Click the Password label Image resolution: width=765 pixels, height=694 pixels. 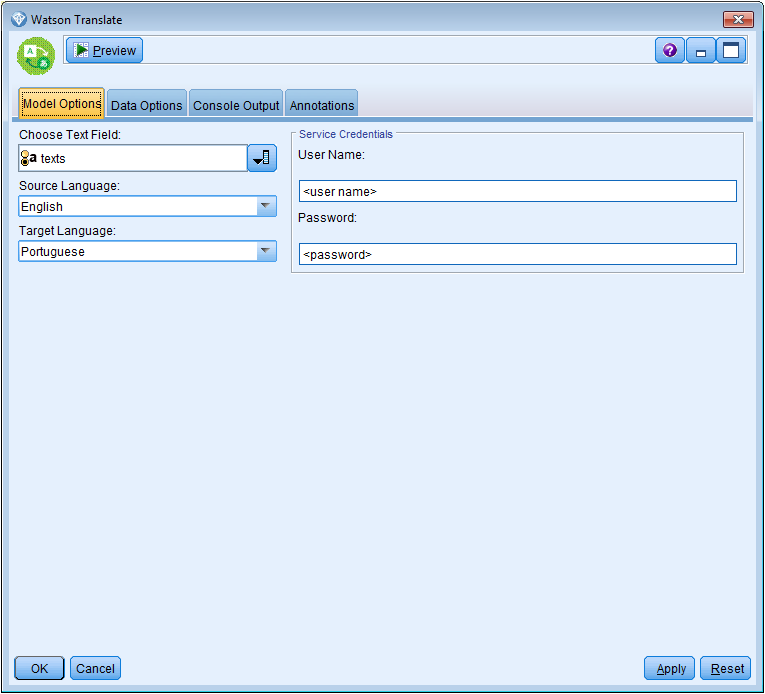tap(327, 218)
